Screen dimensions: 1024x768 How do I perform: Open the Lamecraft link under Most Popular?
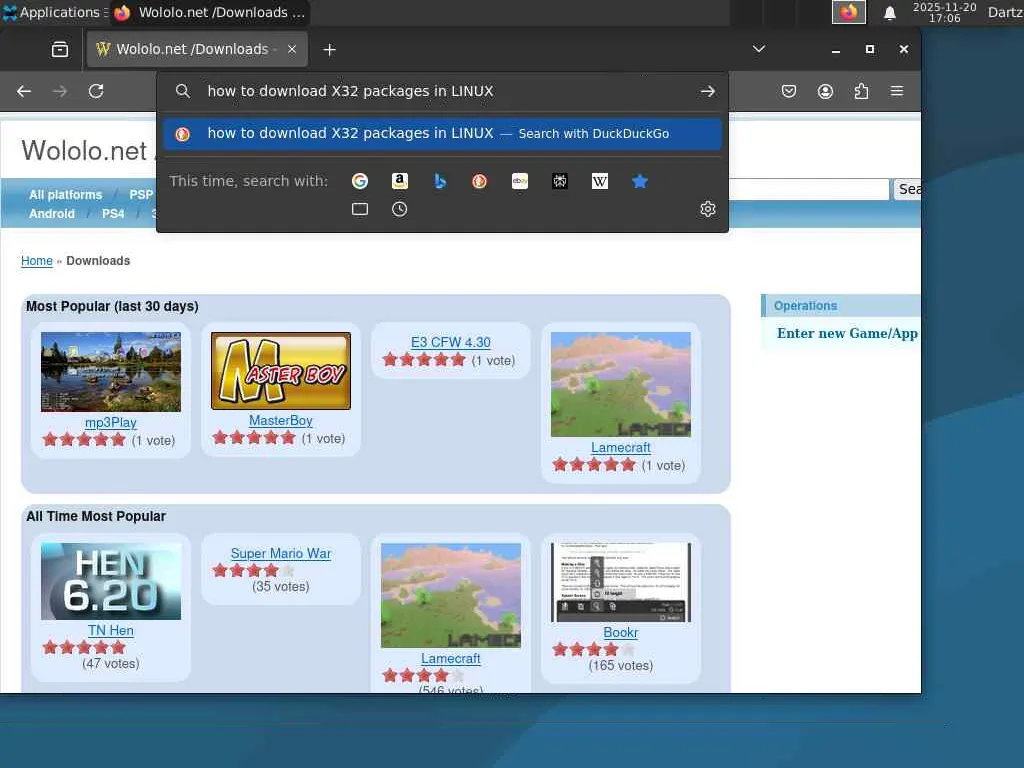pos(620,447)
